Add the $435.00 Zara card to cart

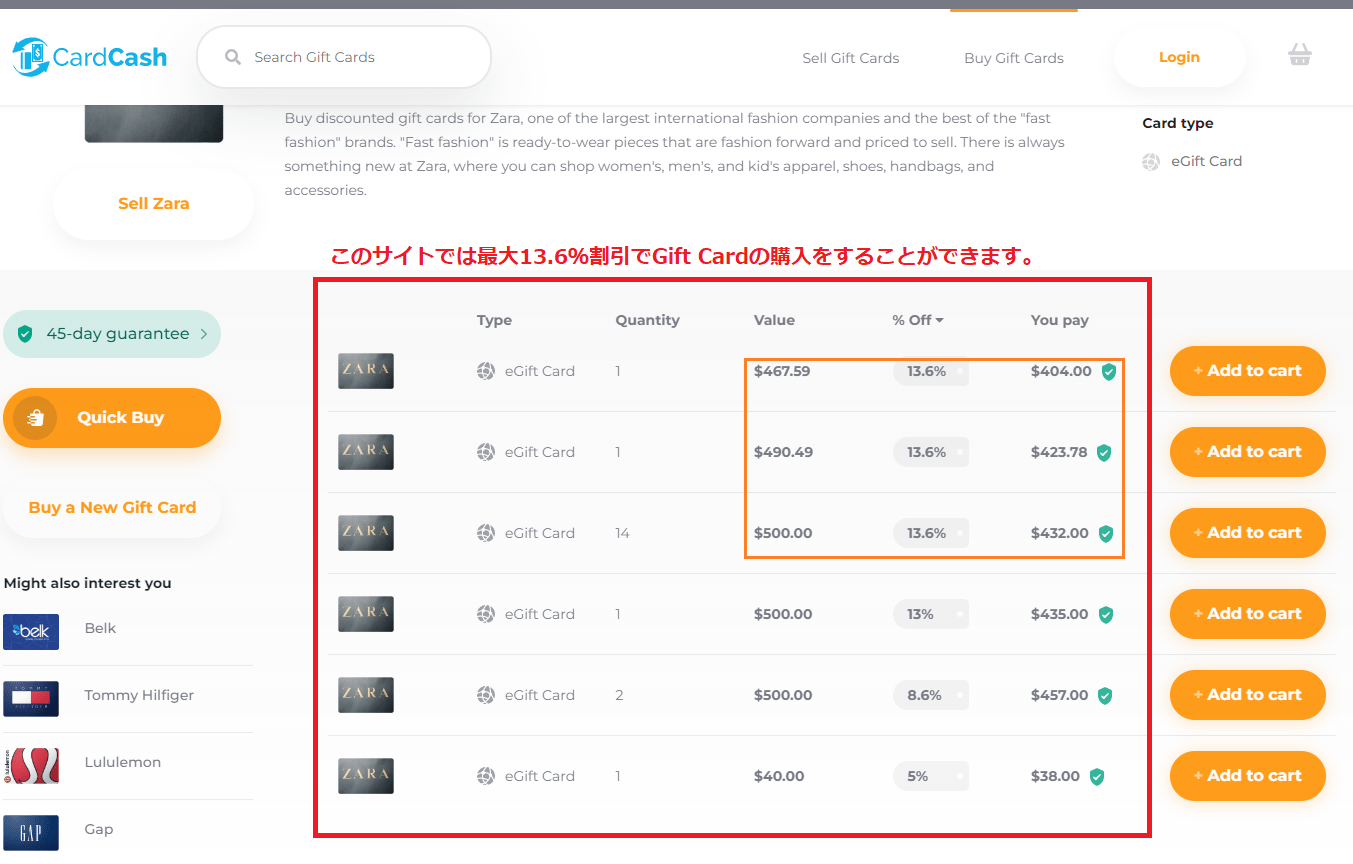coord(1248,614)
